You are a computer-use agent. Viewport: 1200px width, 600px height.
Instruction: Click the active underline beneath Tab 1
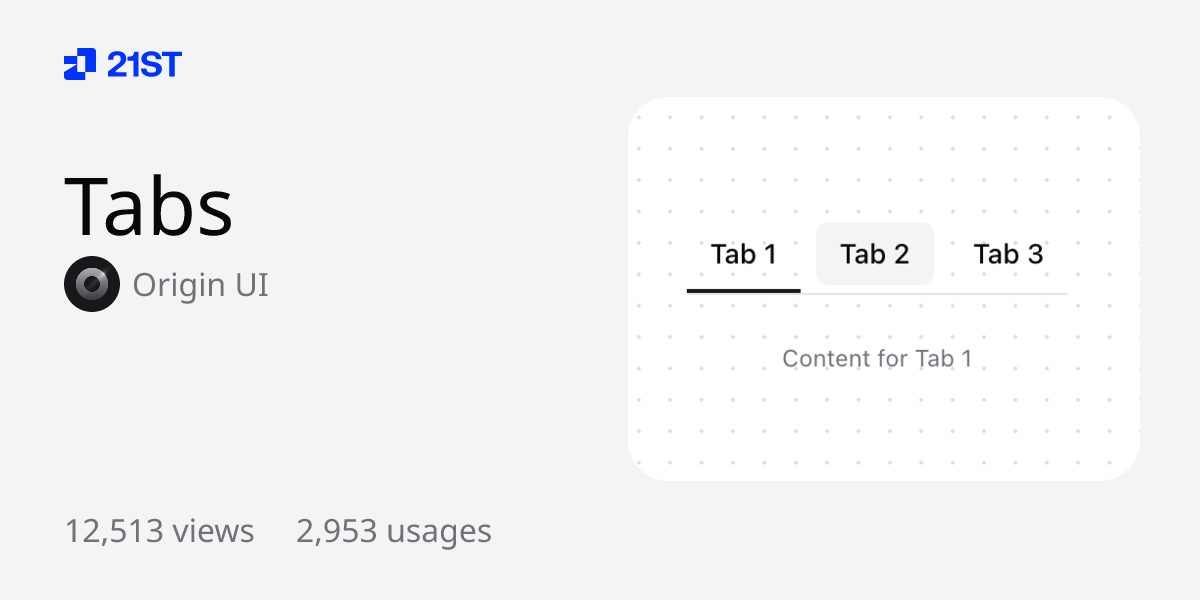(743, 290)
